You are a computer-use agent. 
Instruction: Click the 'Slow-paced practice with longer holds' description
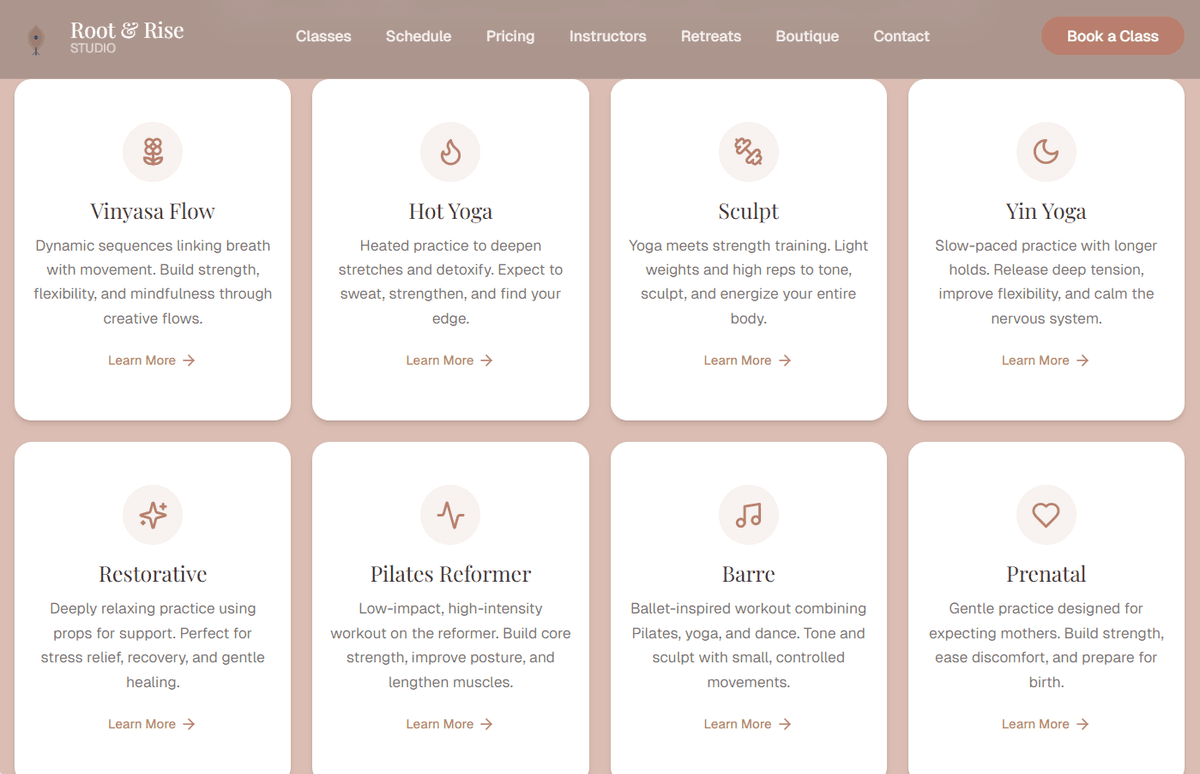tap(1046, 282)
